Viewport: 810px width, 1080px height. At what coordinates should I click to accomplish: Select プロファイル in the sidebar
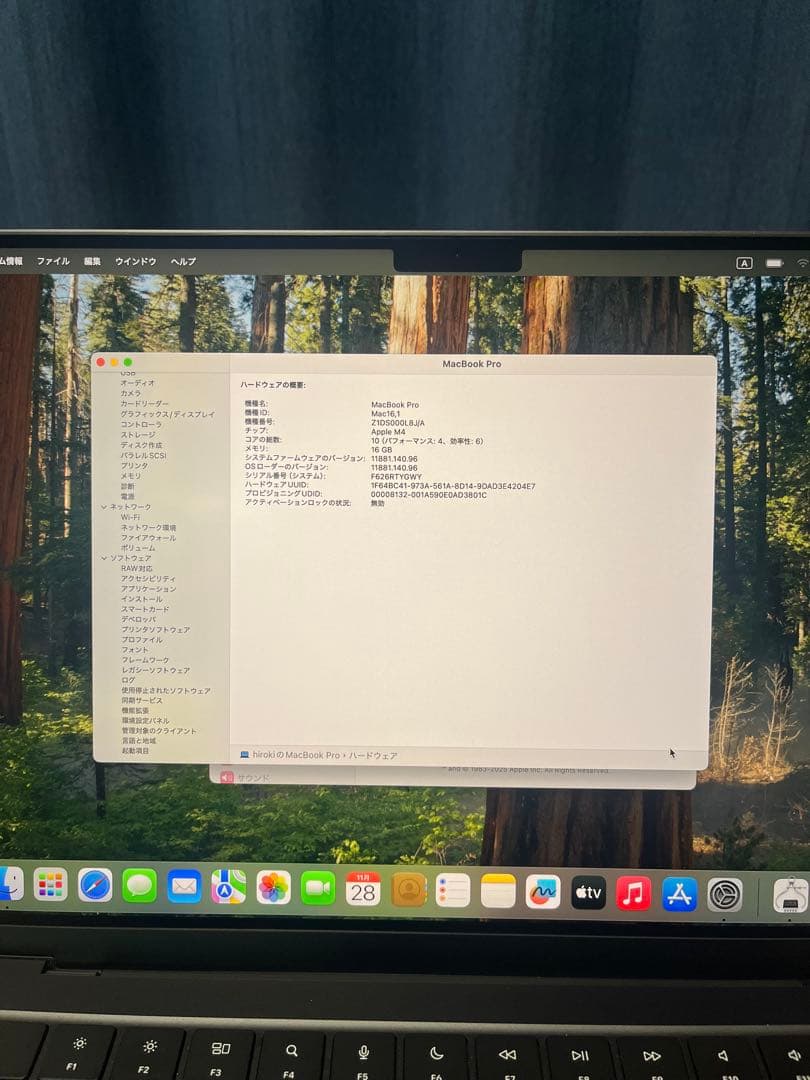point(142,640)
